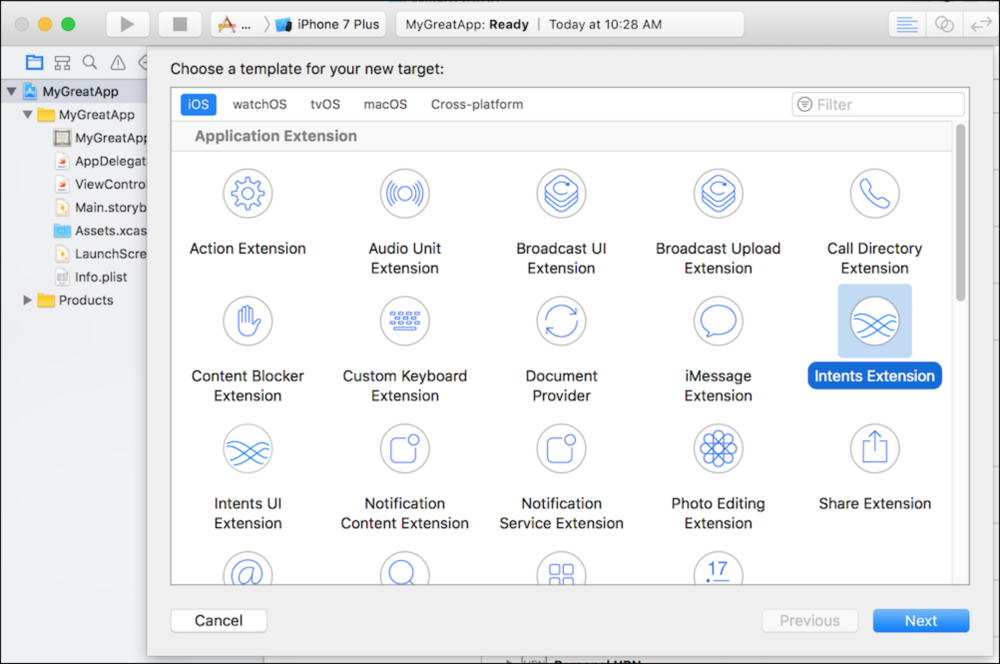Expand the Products folder triangle
Viewport: 1000px width, 664px height.
point(27,300)
